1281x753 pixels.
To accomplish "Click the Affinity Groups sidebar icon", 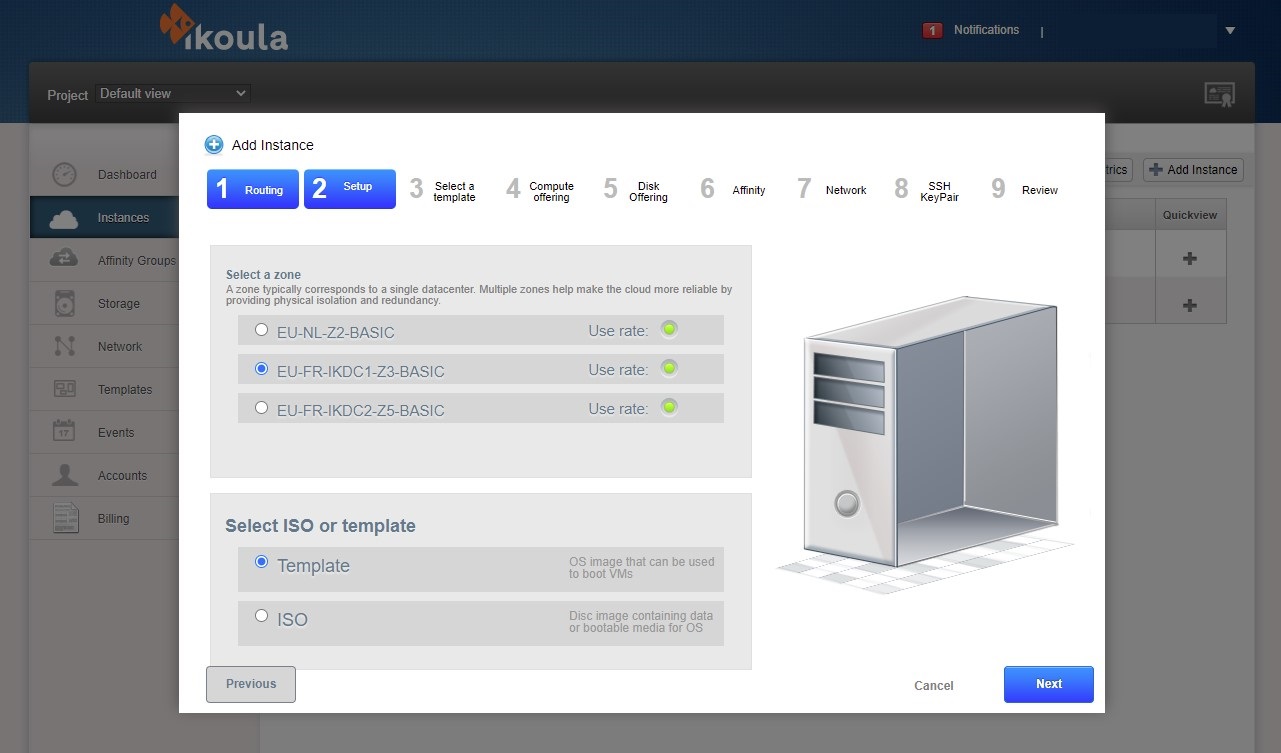I will (64, 259).
